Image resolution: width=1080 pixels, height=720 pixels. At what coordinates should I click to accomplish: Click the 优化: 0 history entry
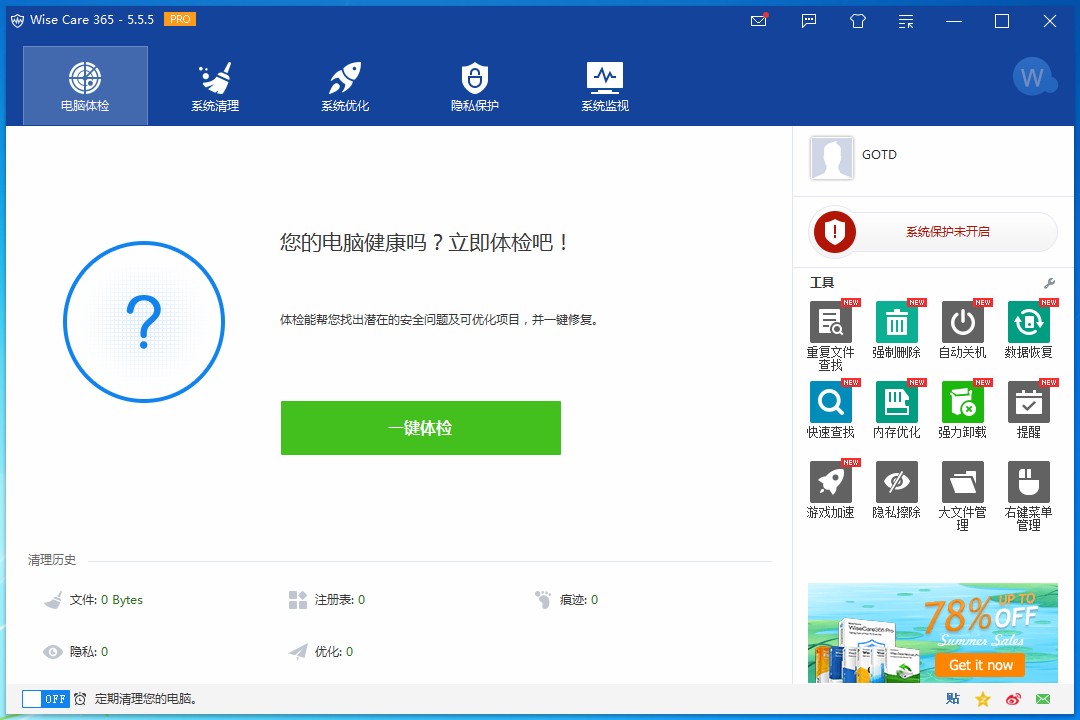(321, 651)
